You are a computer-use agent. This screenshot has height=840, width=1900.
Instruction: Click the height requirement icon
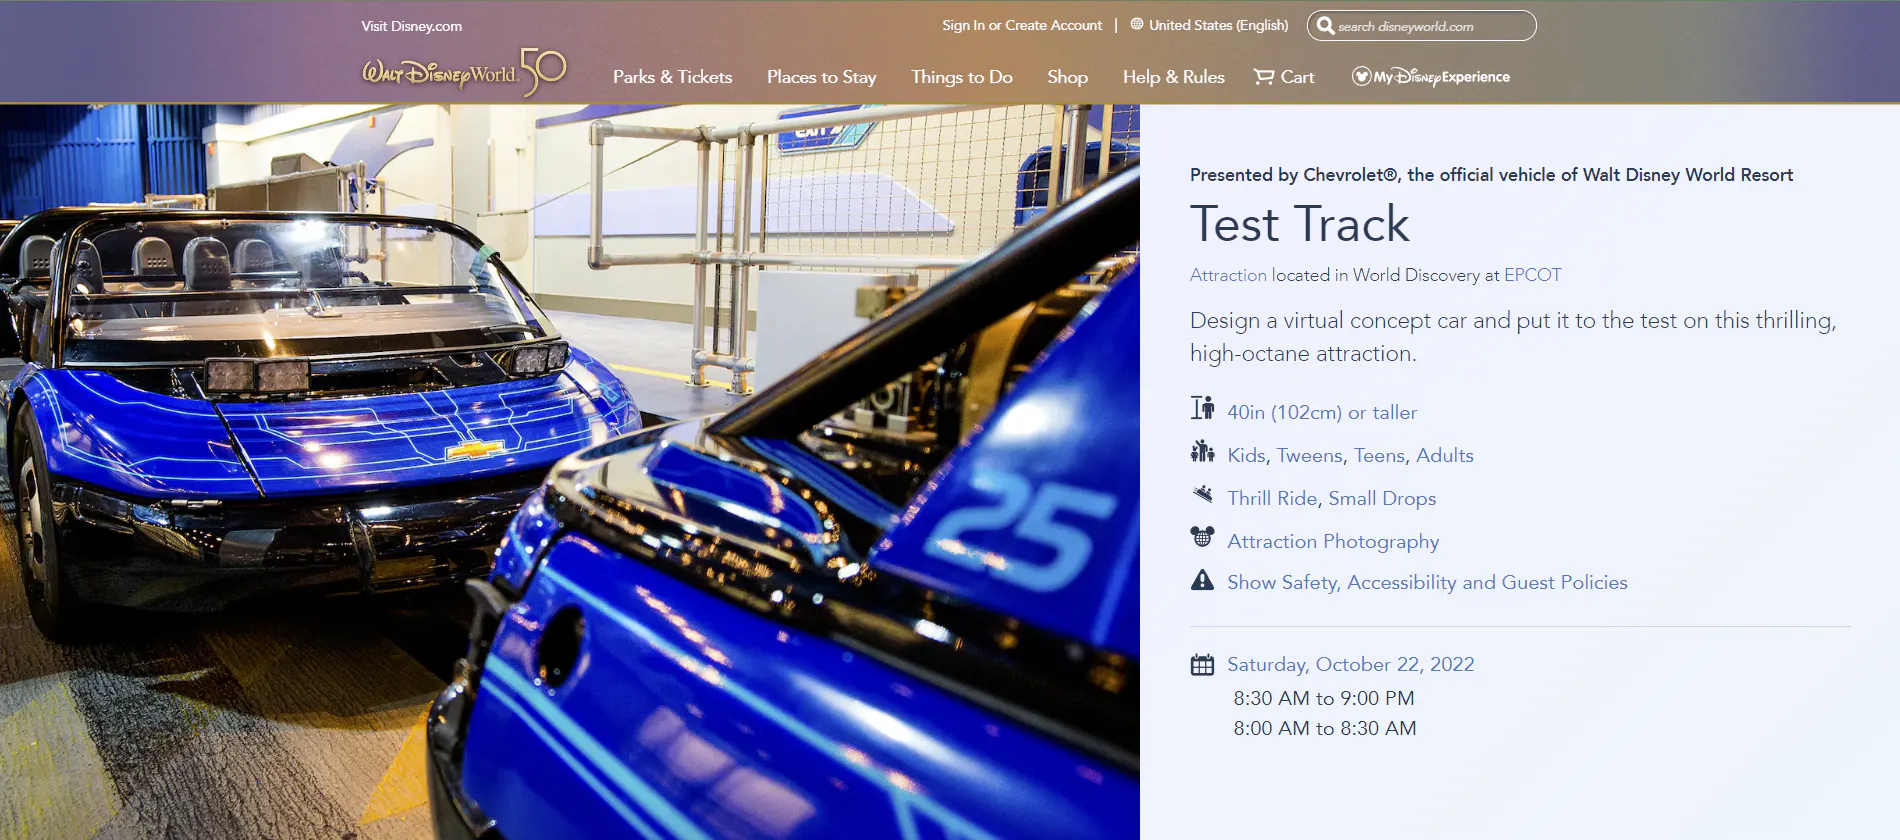(x=1202, y=408)
